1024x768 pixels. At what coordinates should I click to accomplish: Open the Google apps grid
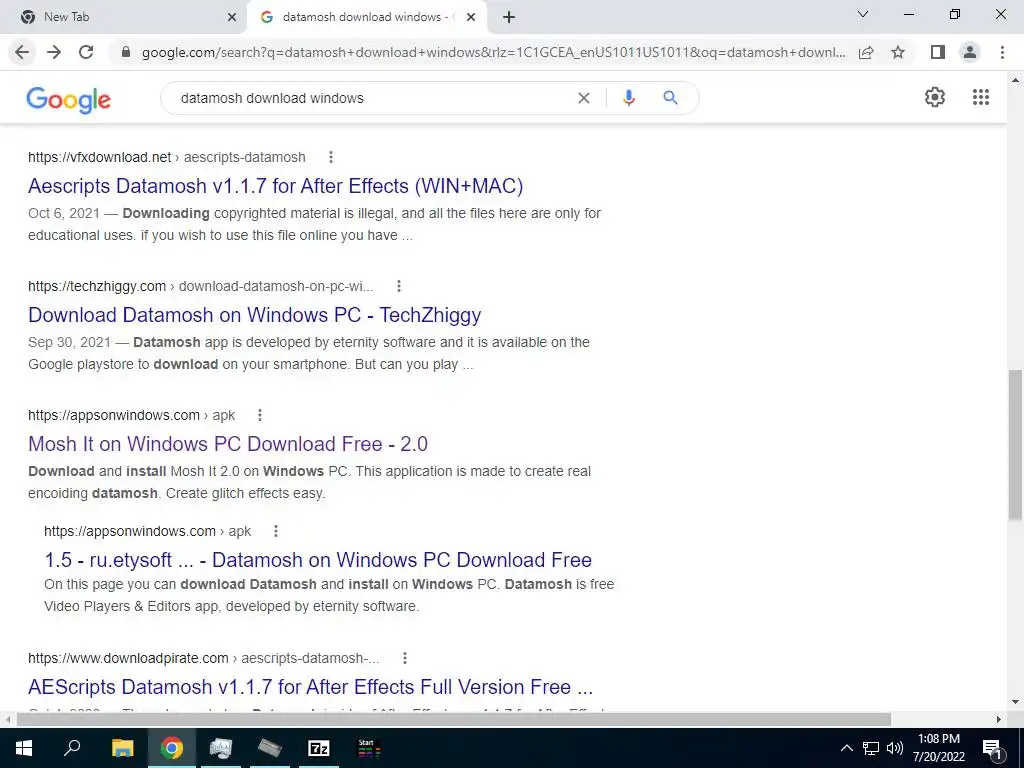981,97
